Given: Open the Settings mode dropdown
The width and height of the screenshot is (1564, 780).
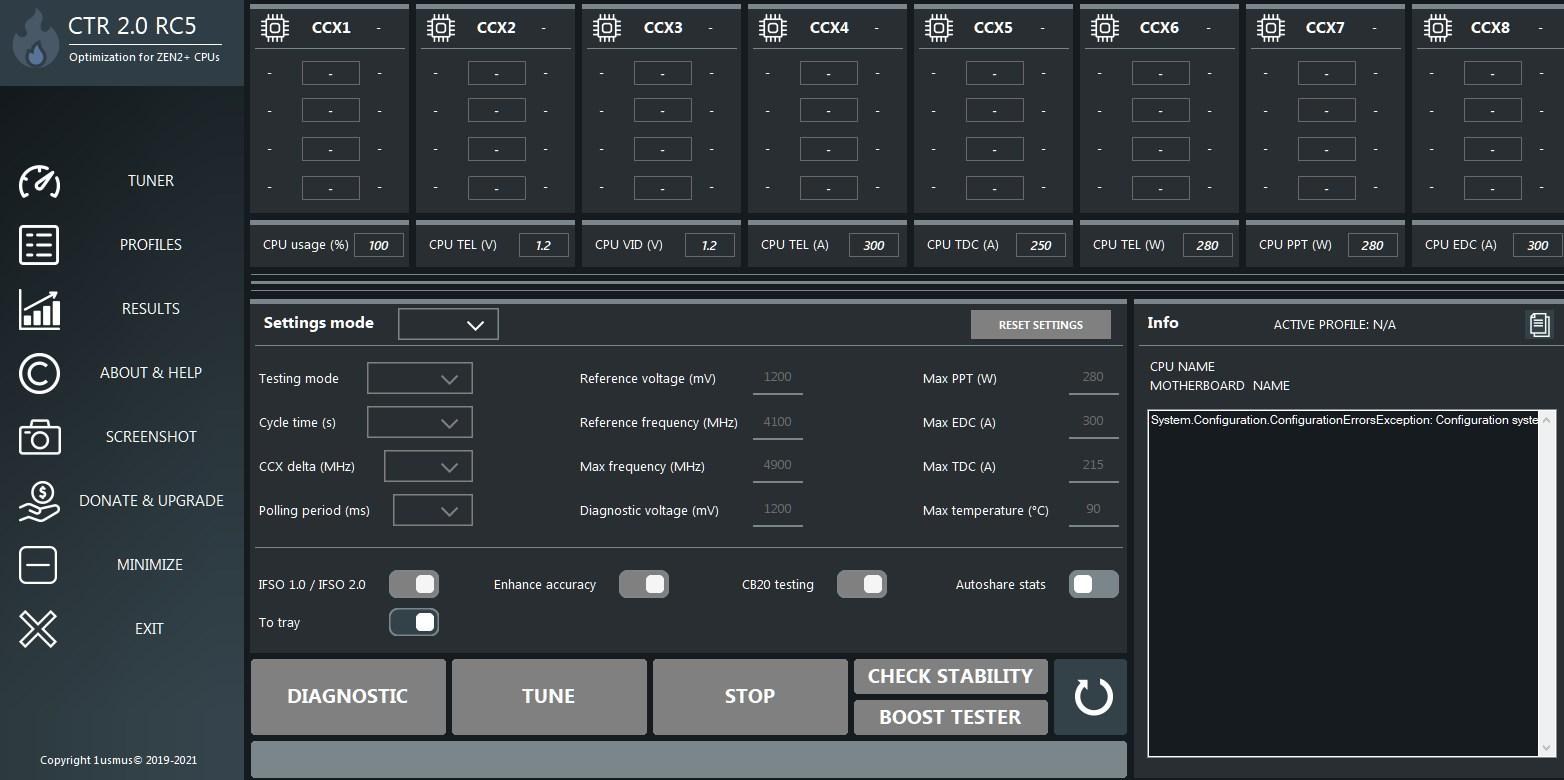Looking at the screenshot, I should [x=448, y=323].
